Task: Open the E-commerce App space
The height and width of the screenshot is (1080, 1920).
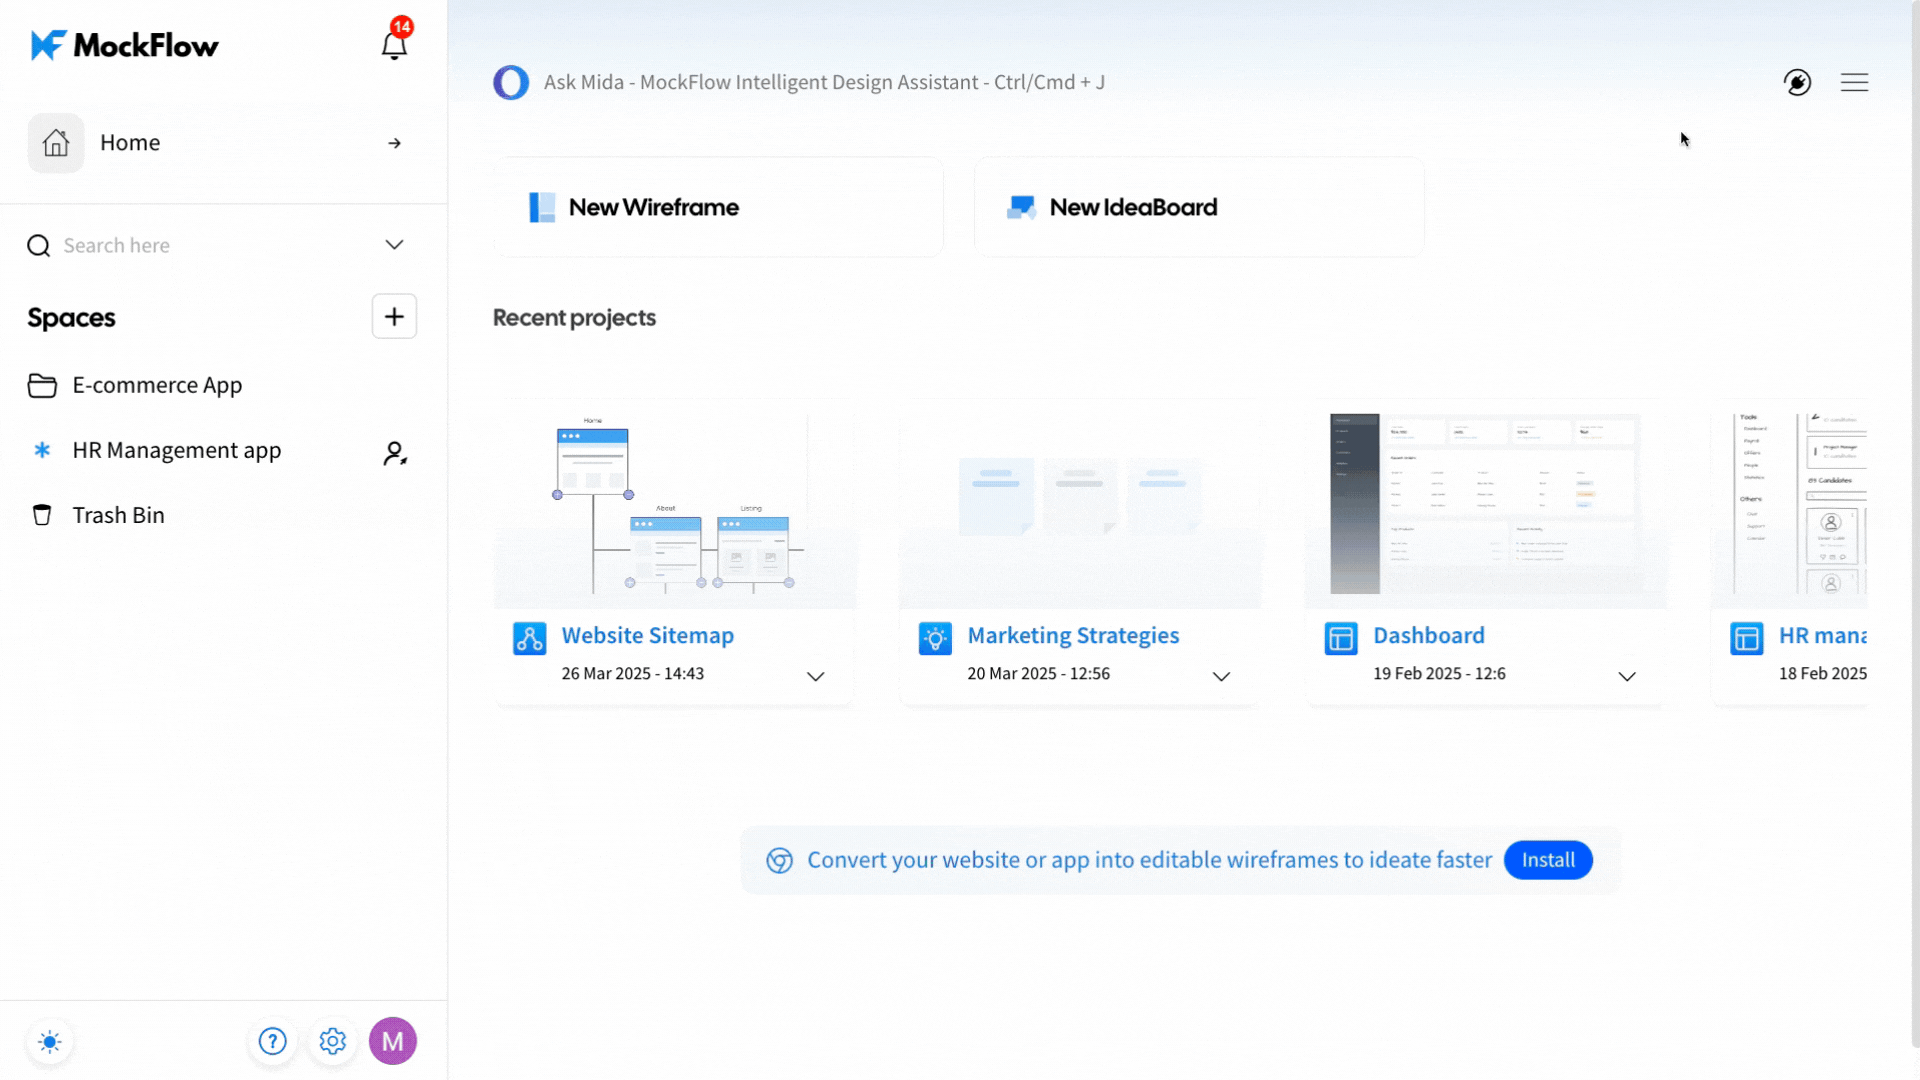Action: click(157, 385)
